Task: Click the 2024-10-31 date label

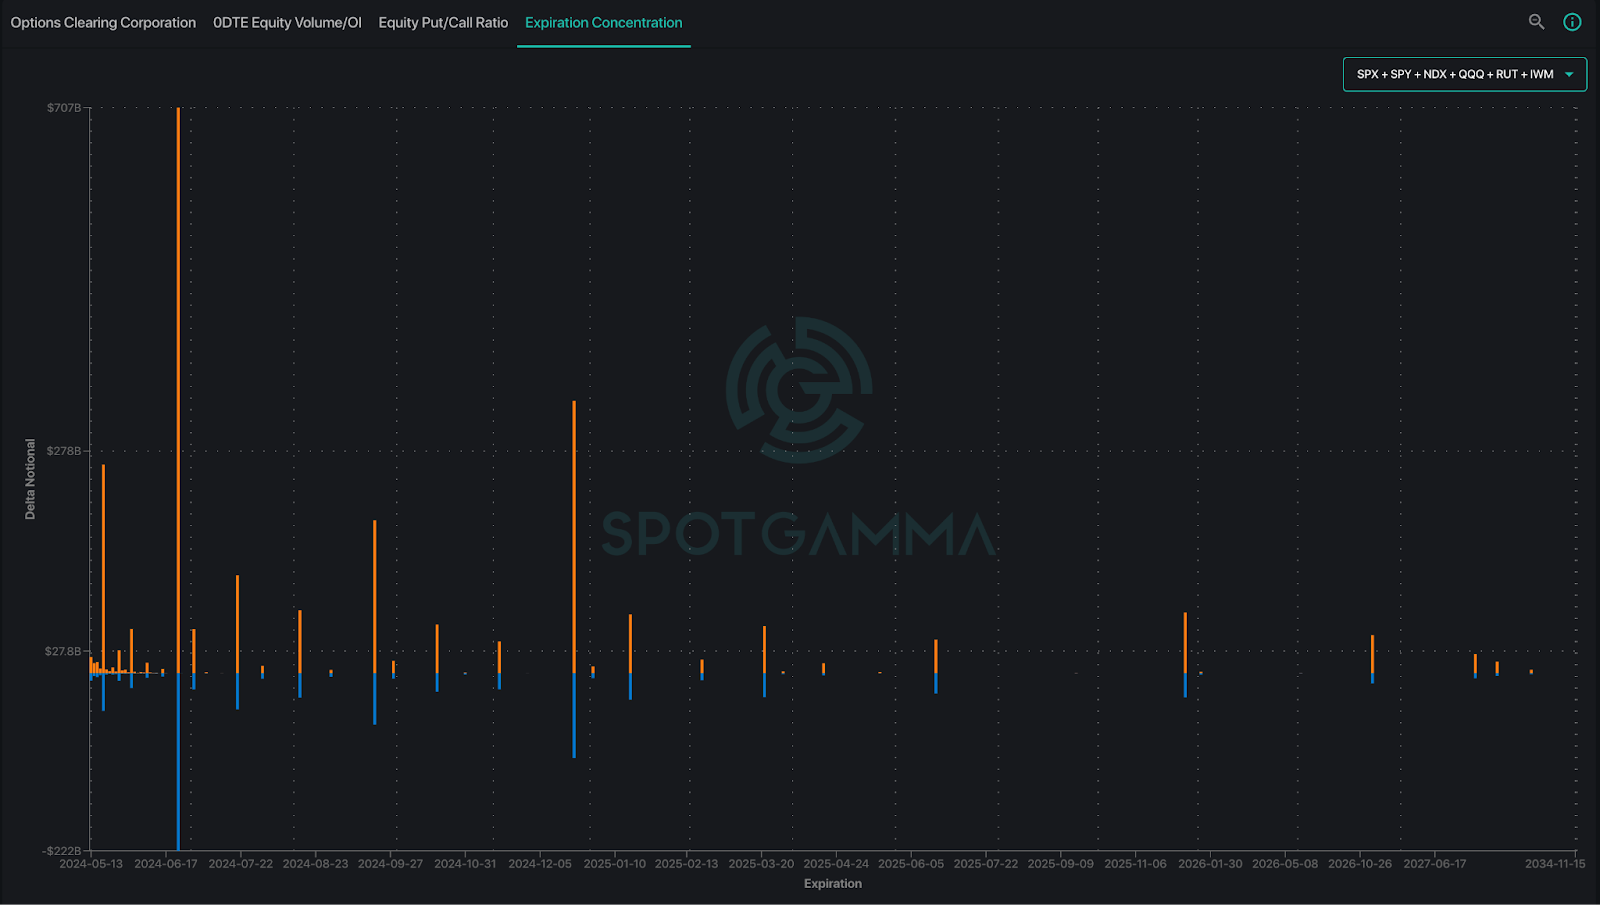Action: [x=465, y=864]
